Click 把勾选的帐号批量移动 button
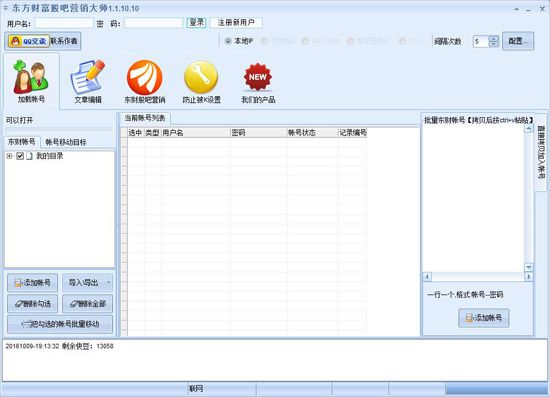 [60, 324]
